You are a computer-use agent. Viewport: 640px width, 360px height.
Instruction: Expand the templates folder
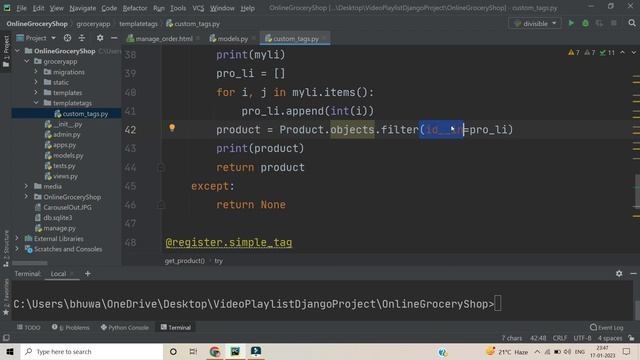click(36, 93)
